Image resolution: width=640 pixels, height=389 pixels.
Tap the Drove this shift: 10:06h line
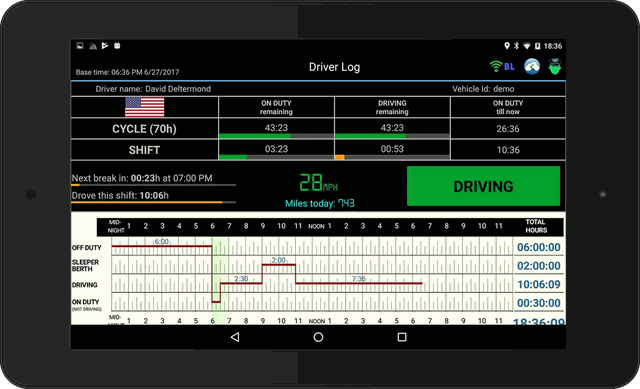tap(120, 196)
